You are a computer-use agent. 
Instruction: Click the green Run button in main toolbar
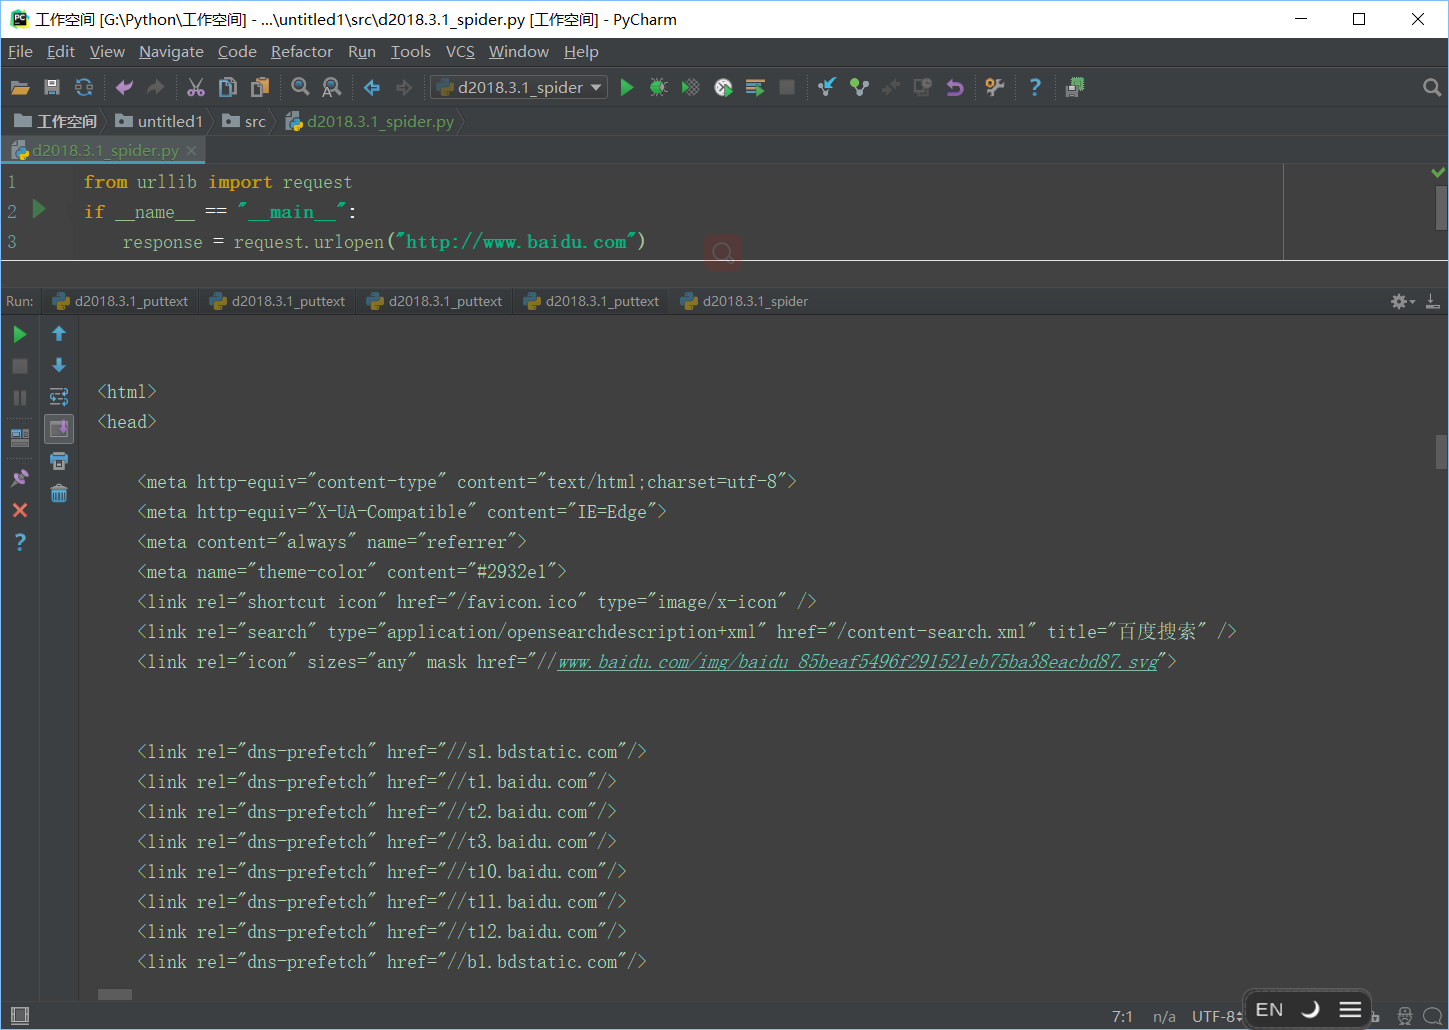[627, 88]
